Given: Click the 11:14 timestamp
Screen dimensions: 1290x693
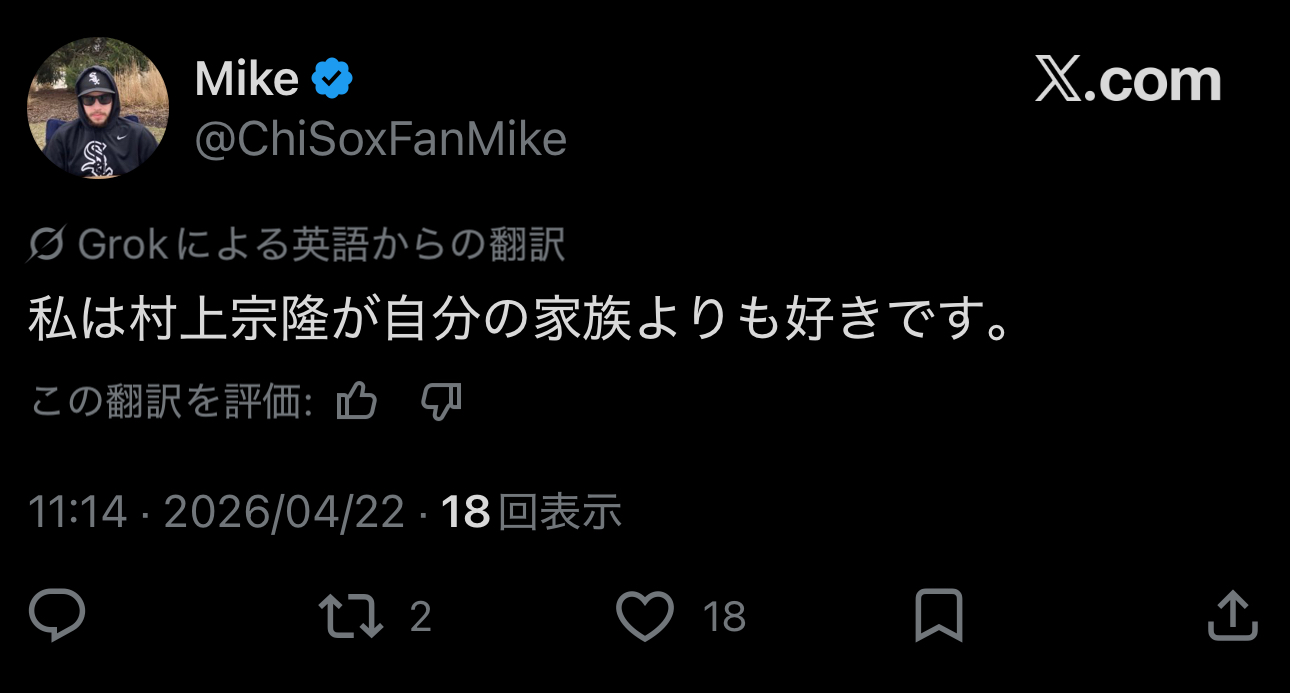Looking at the screenshot, I should [x=77, y=513].
